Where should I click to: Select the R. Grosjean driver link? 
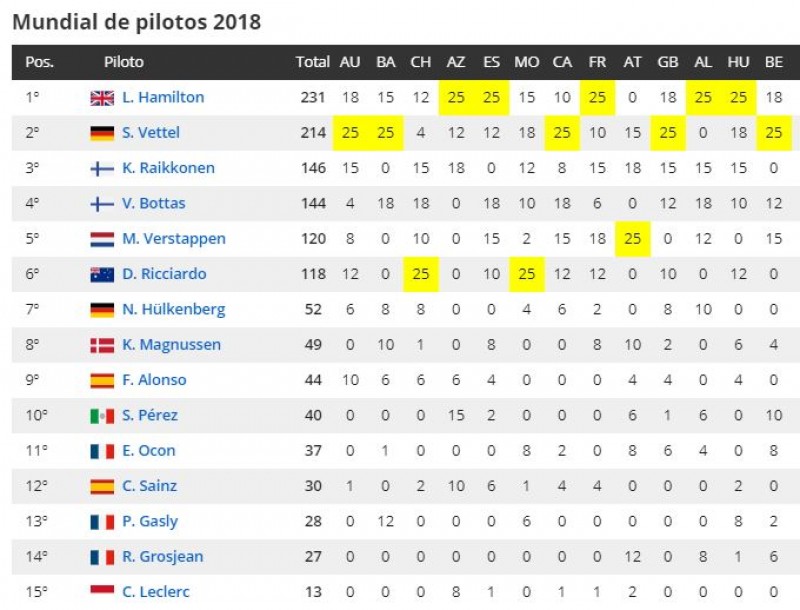tap(162, 557)
